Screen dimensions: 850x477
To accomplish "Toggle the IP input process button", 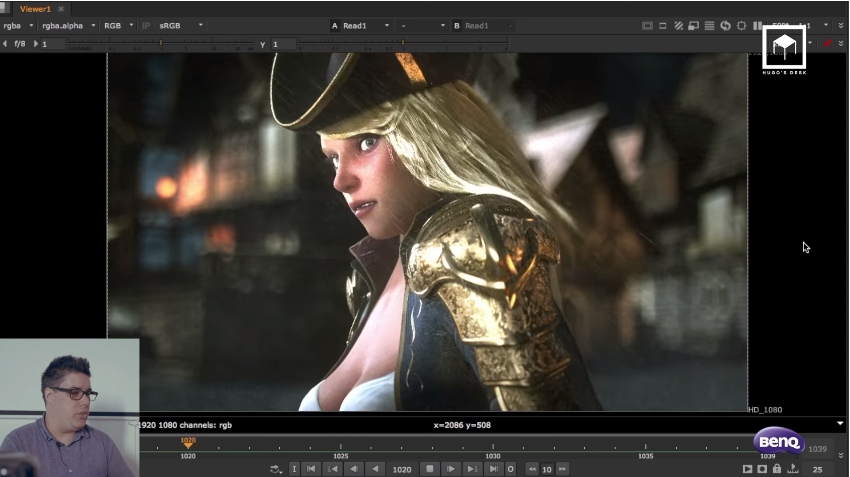I will coord(146,25).
